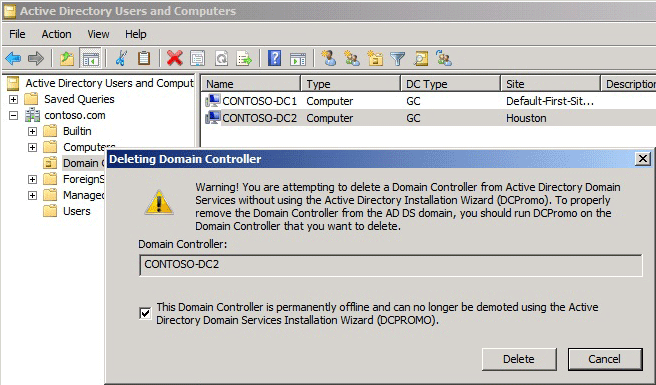The width and height of the screenshot is (656, 385).
Task: Click the Export list toolbar icon
Action: pyautogui.click(x=244, y=58)
